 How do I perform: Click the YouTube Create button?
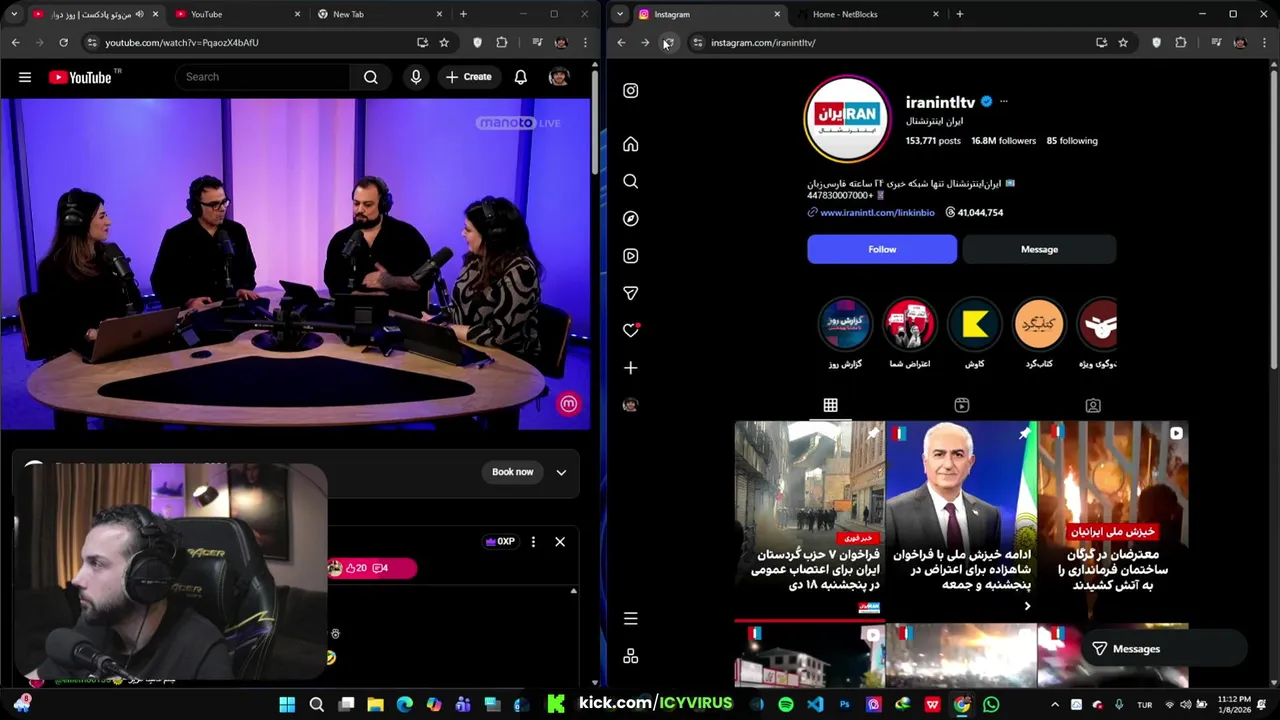tap(469, 77)
